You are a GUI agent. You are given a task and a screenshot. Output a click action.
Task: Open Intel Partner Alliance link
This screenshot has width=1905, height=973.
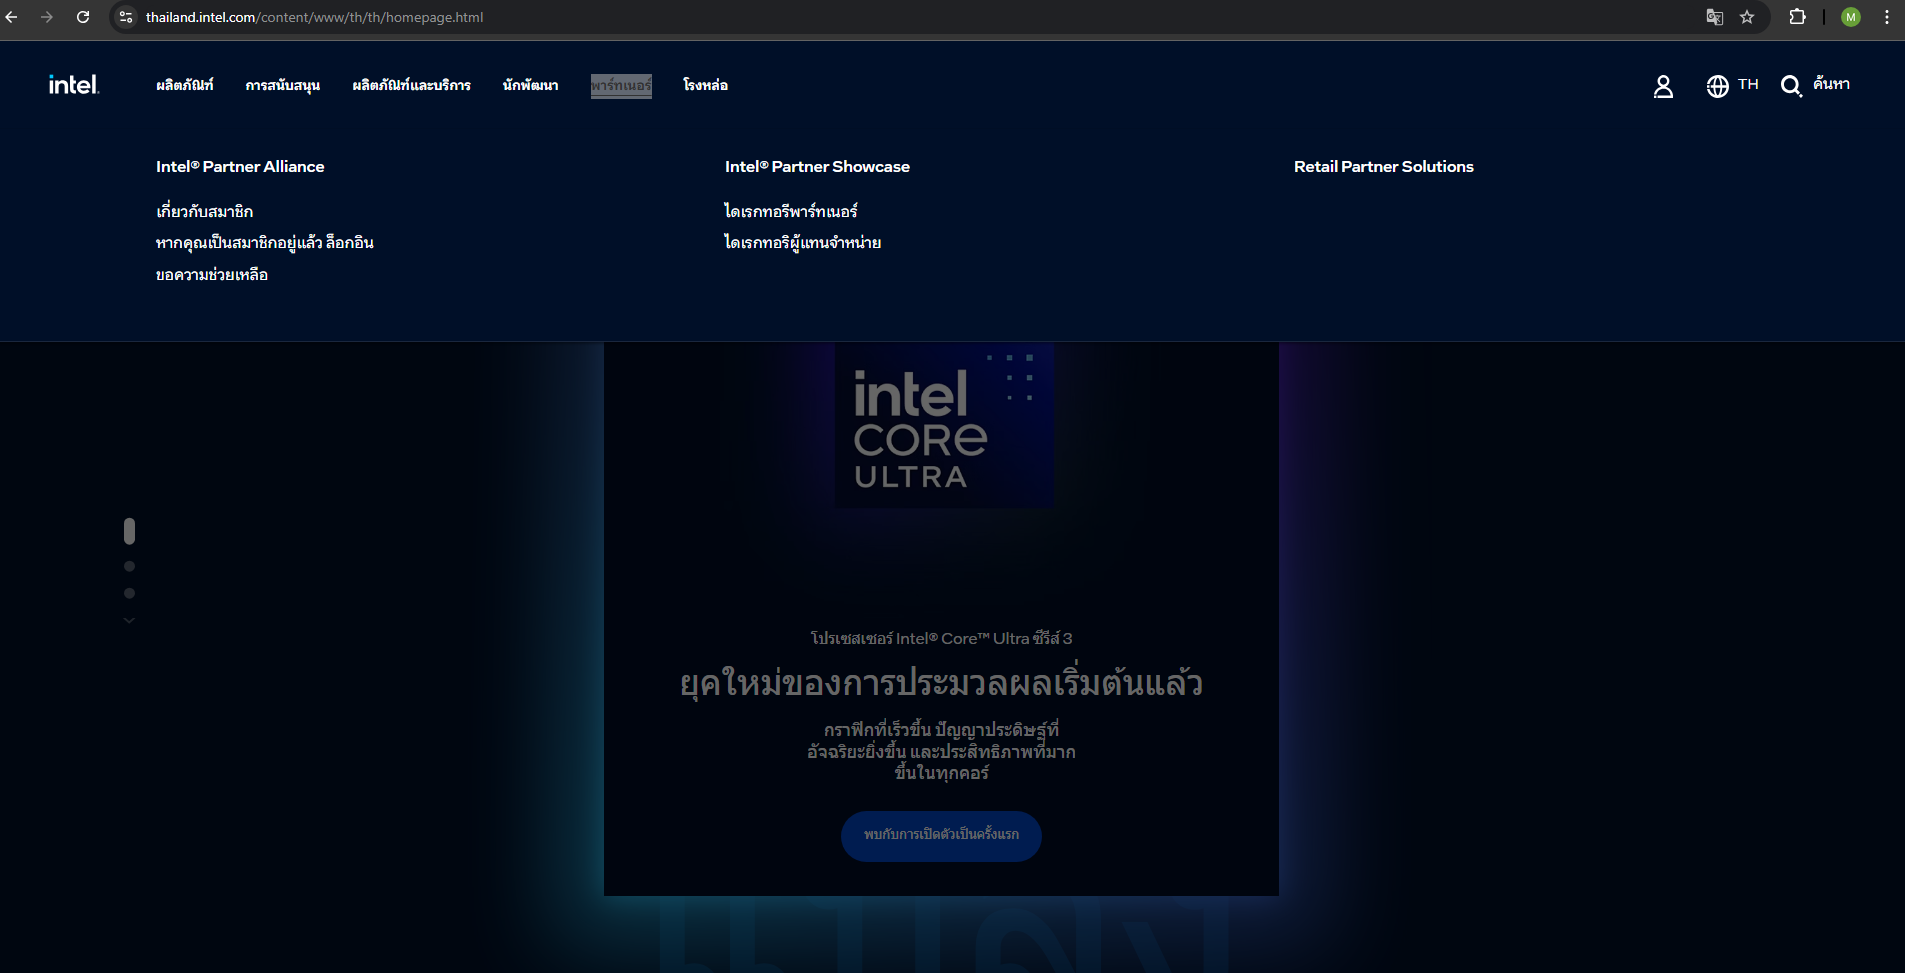tap(240, 167)
